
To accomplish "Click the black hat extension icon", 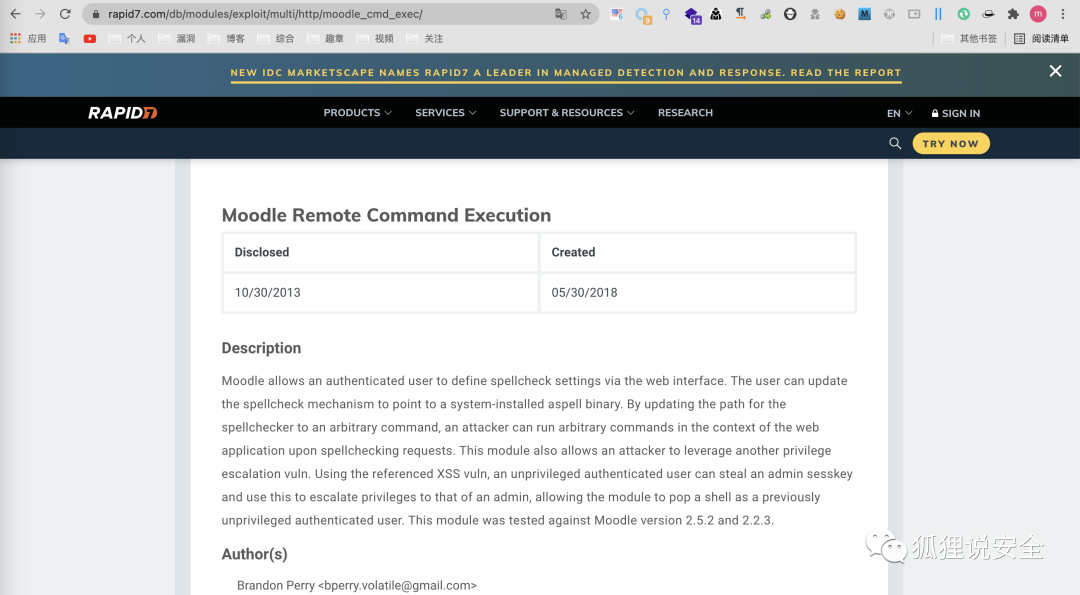I will coord(988,14).
